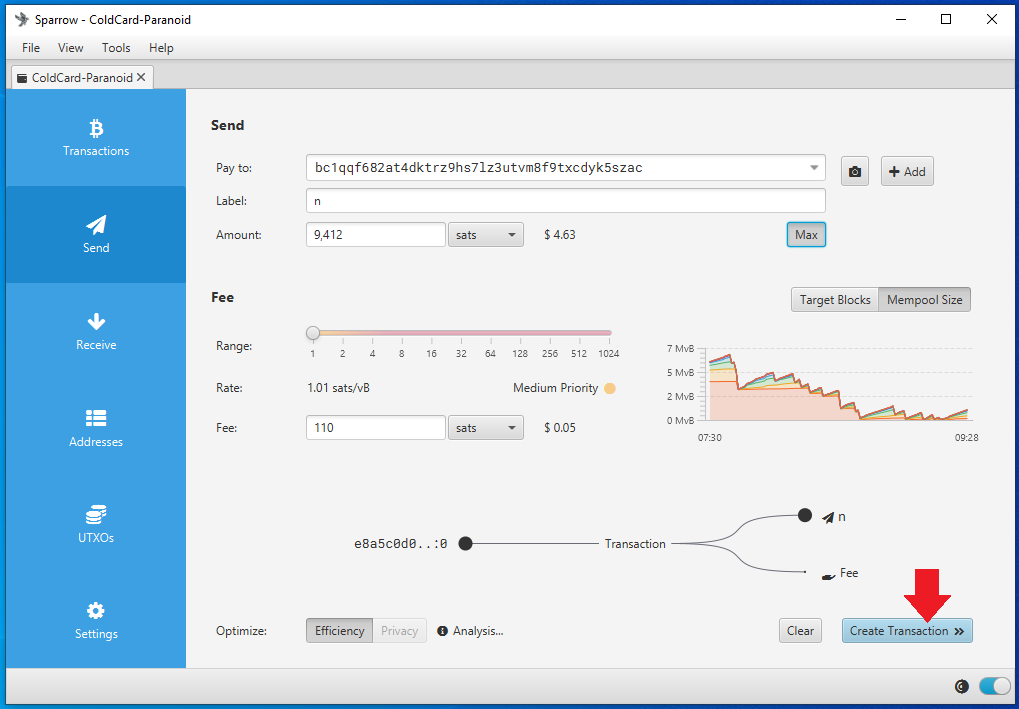The image size is (1019, 709).
Task: Click the 'Transaction' label in the diagram
Action: 635,544
